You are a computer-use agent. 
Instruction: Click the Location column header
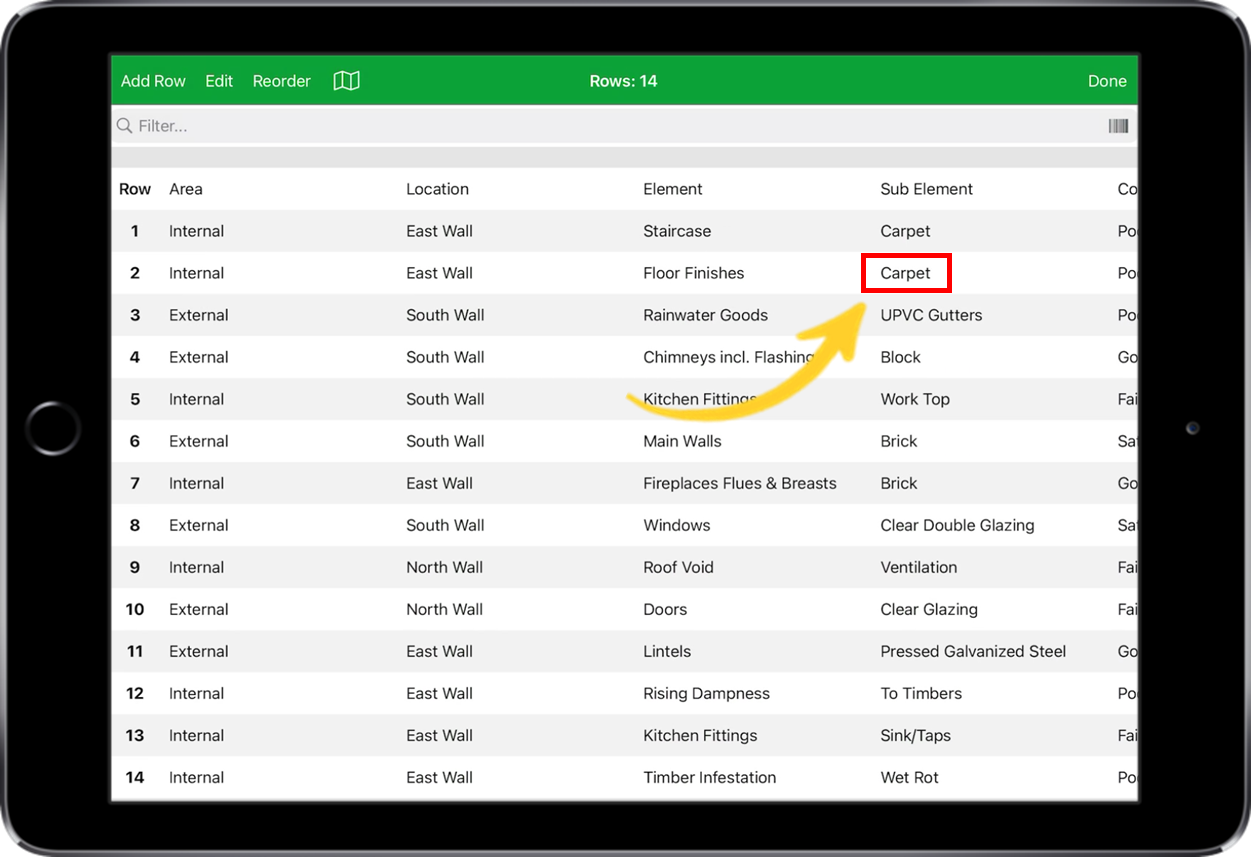click(x=436, y=188)
